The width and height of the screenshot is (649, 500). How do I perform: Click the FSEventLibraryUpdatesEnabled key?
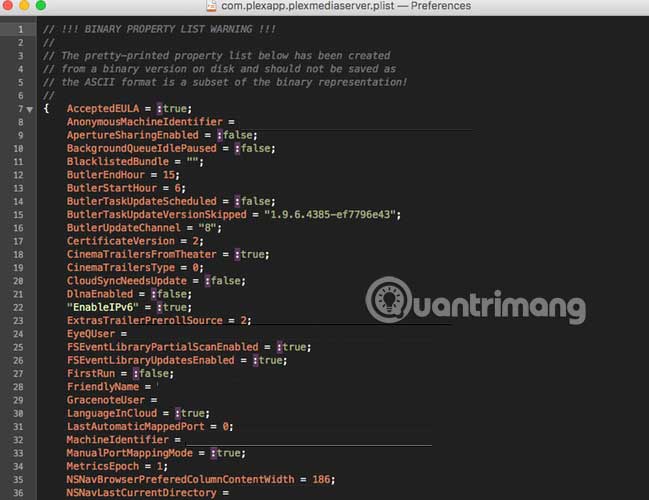151,361
